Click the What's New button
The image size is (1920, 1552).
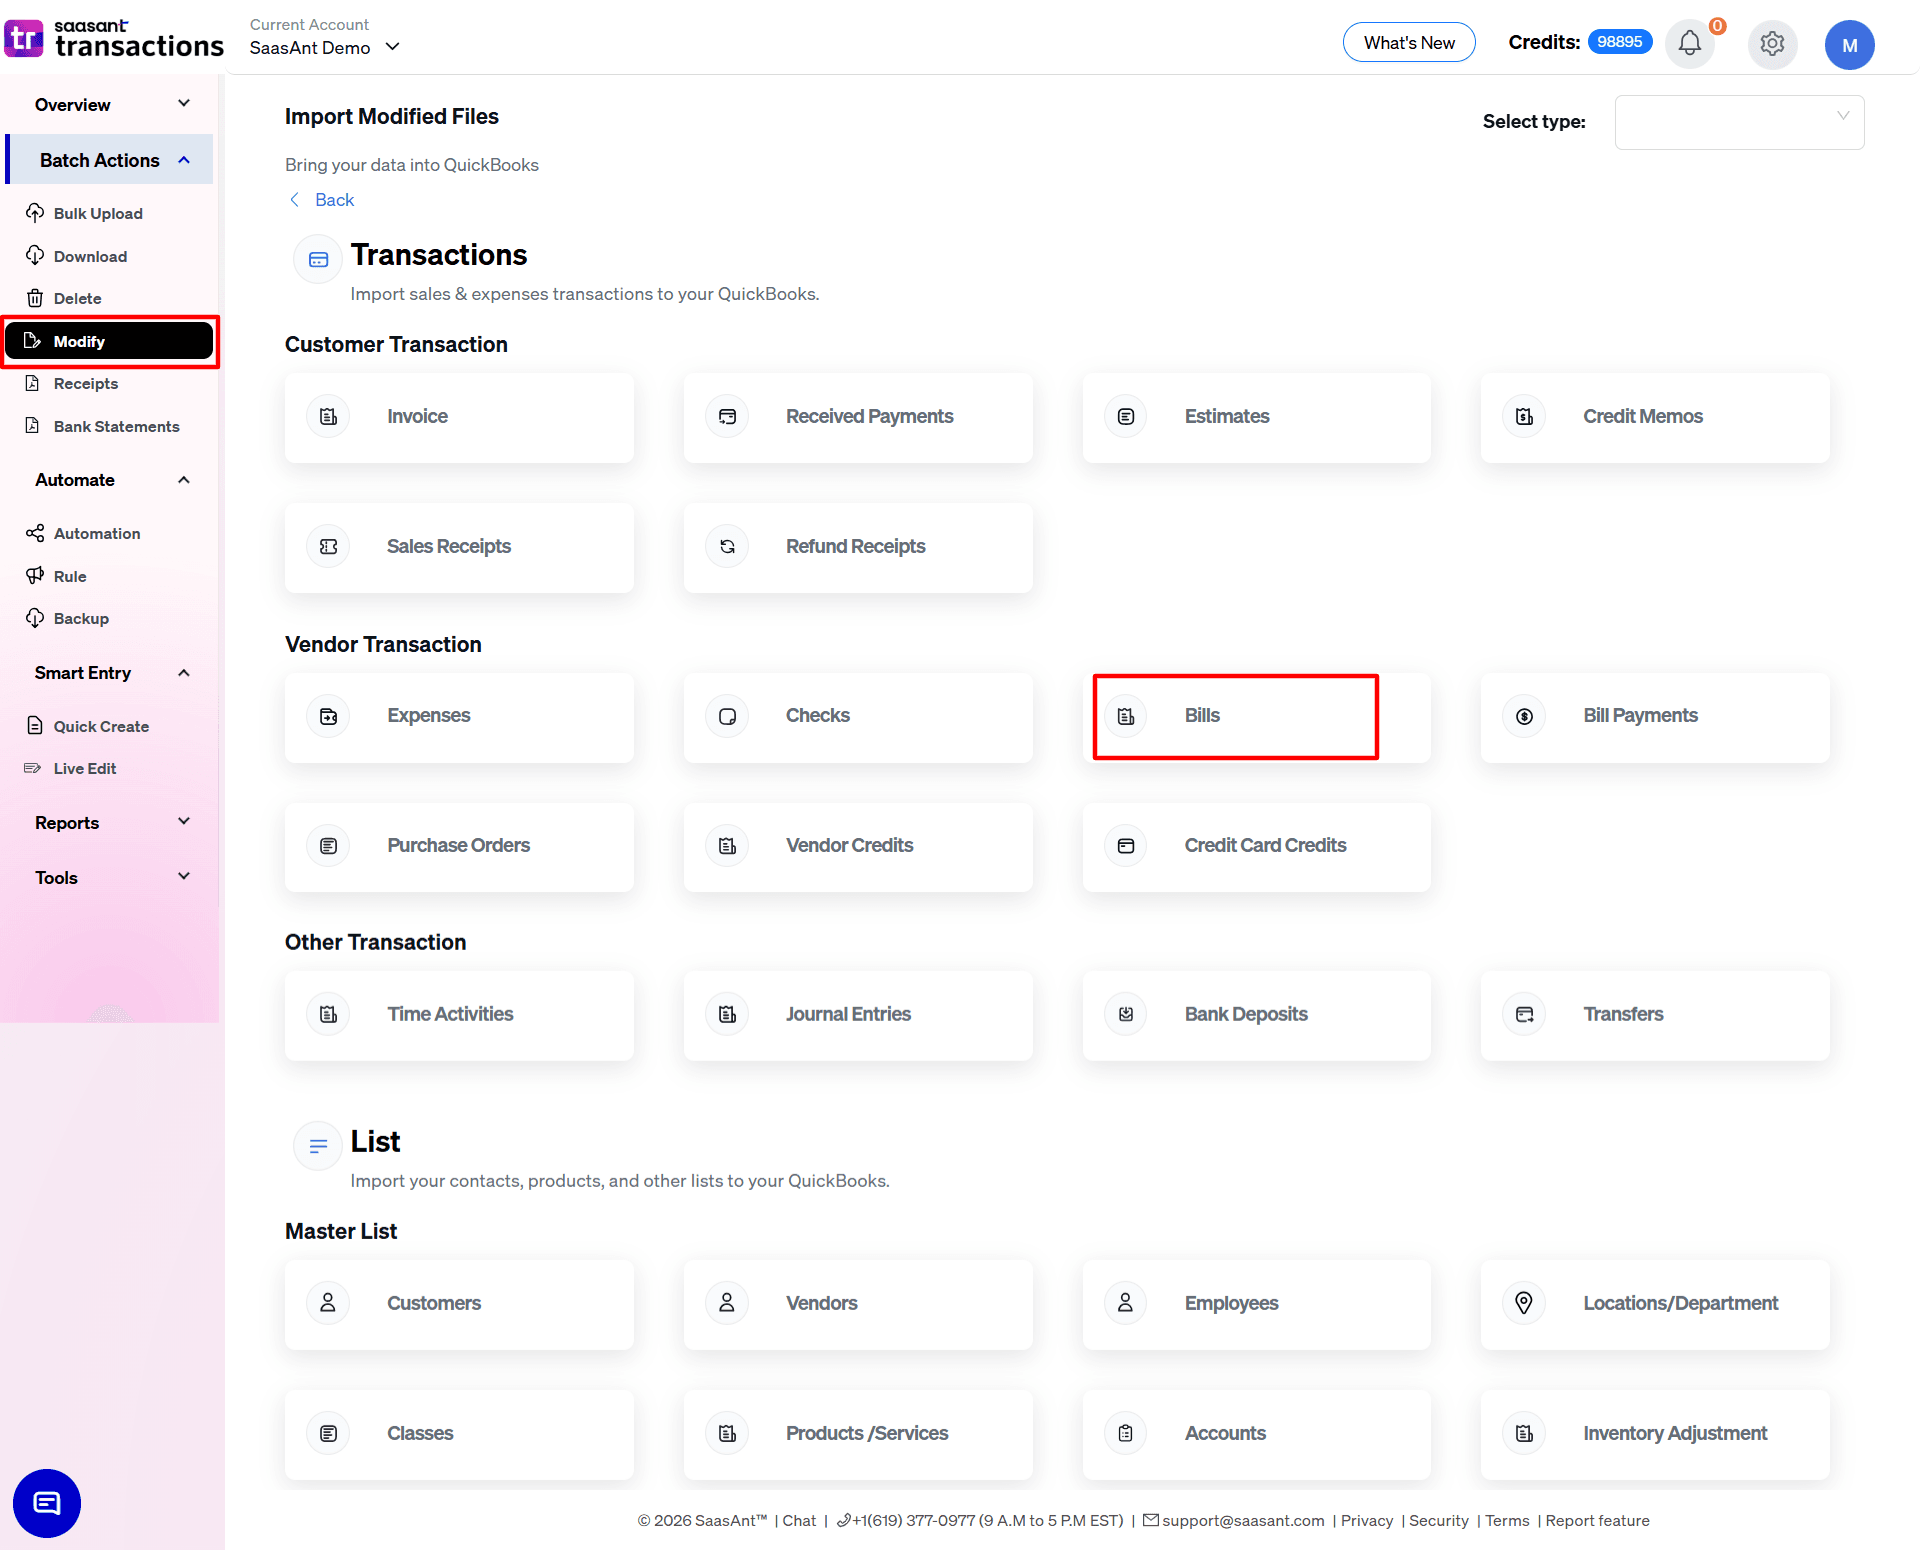coord(1409,42)
